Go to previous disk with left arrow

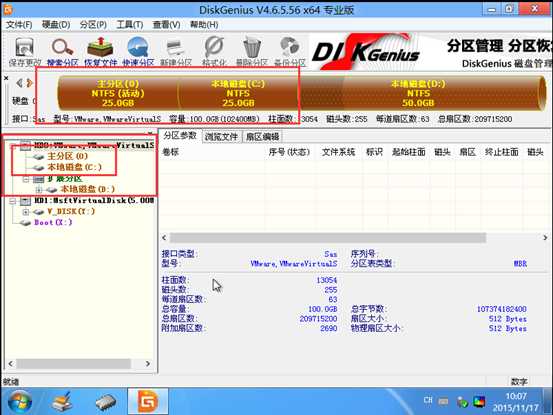[19, 83]
